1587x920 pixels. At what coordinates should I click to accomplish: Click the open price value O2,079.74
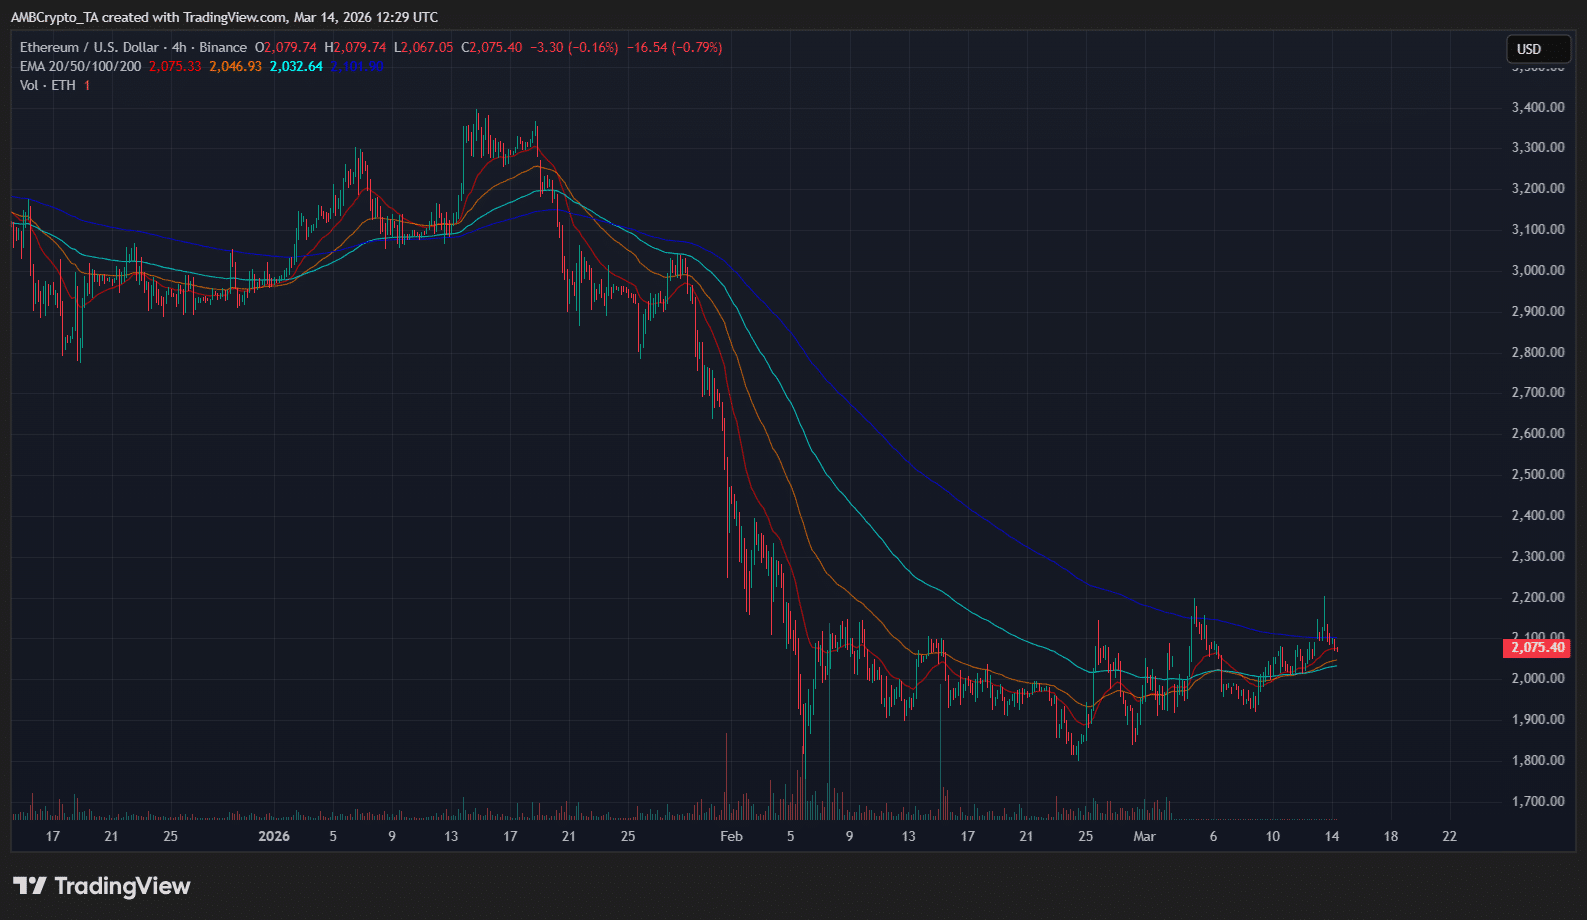tap(286, 47)
